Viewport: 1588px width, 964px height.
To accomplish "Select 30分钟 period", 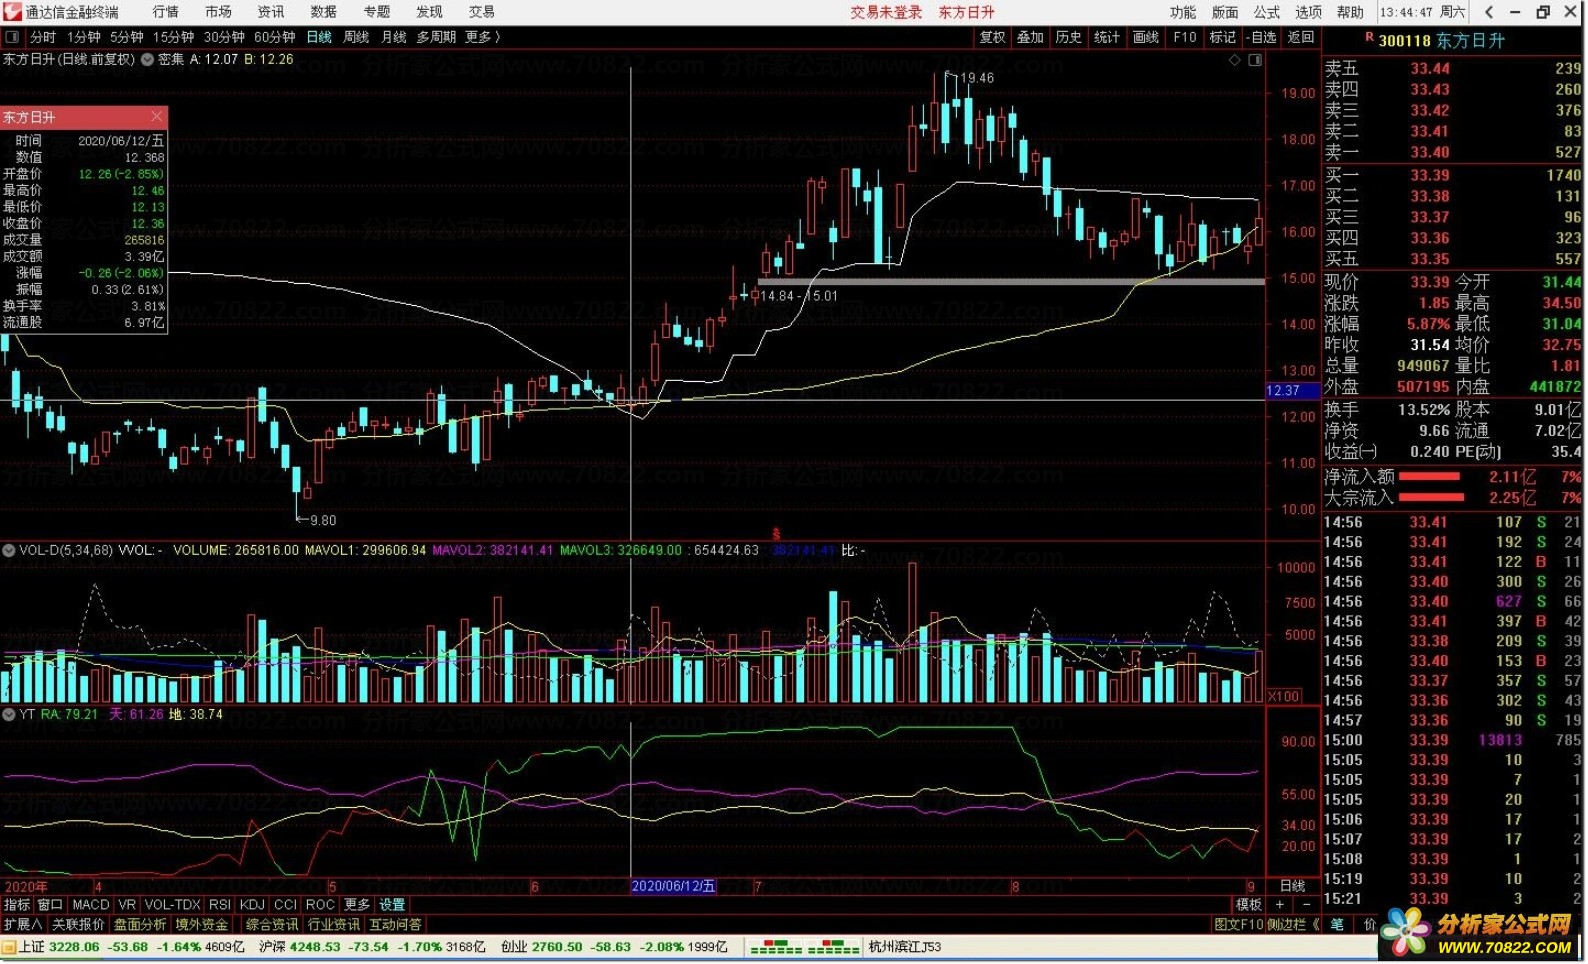I will (224, 37).
